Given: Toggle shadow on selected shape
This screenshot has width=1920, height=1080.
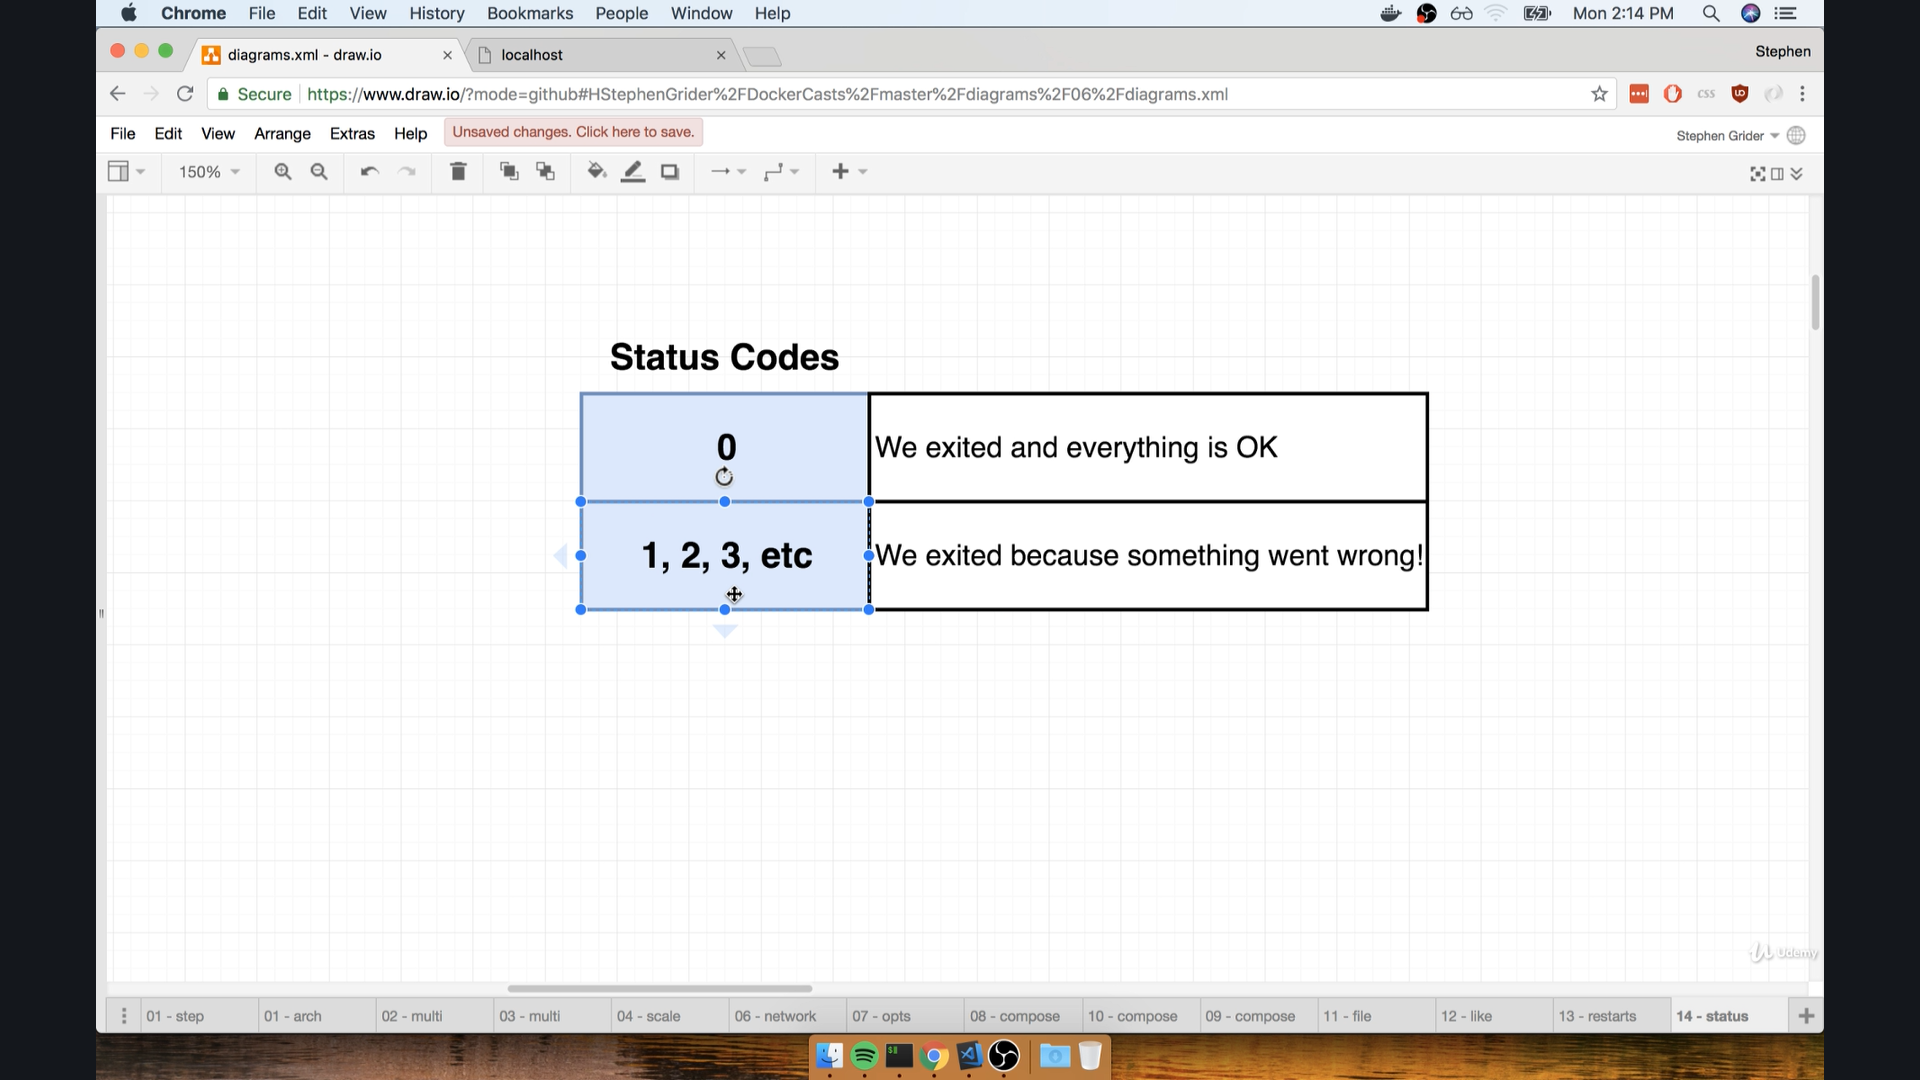Looking at the screenshot, I should coord(670,172).
